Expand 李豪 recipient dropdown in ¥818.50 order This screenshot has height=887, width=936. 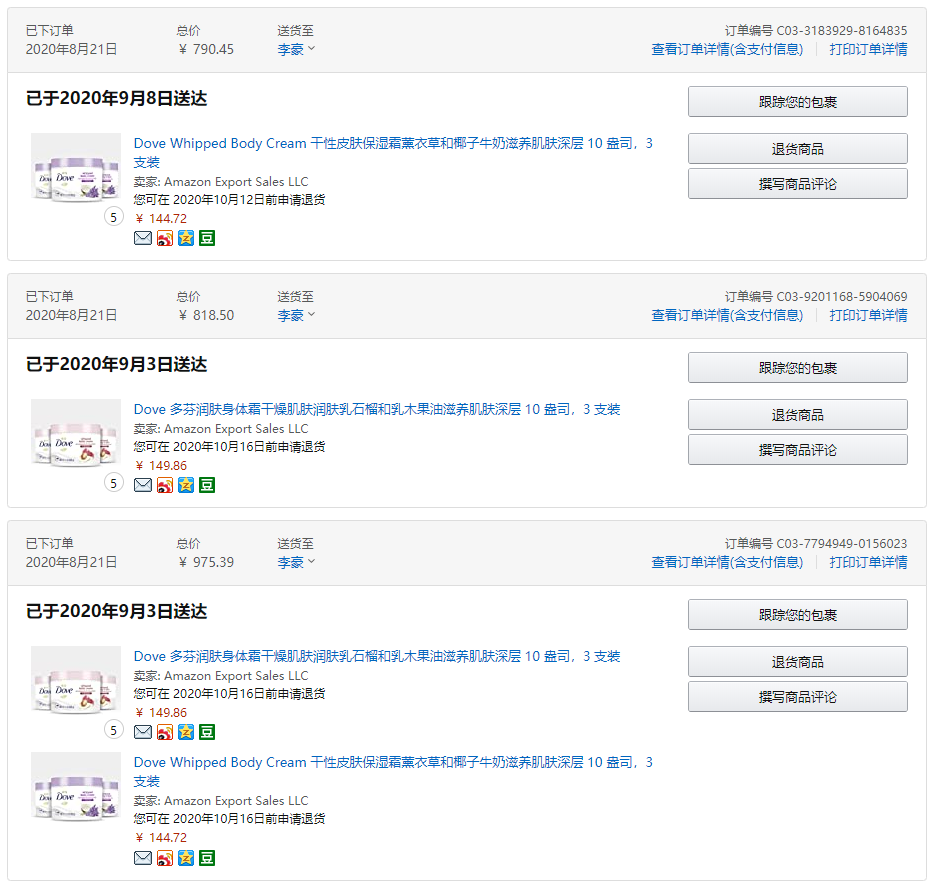296,315
